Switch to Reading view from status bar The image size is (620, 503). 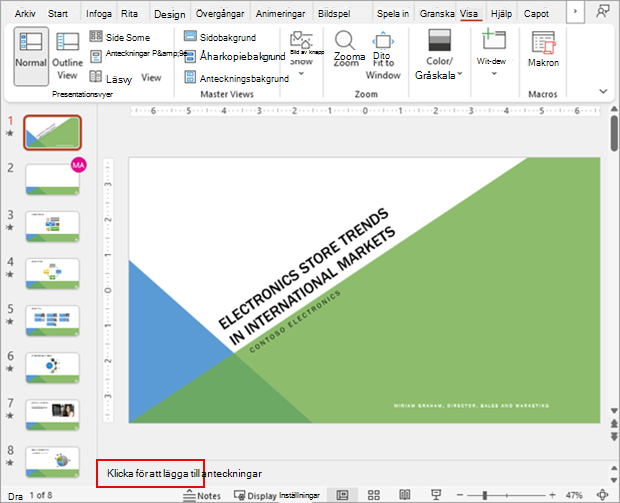405,495
